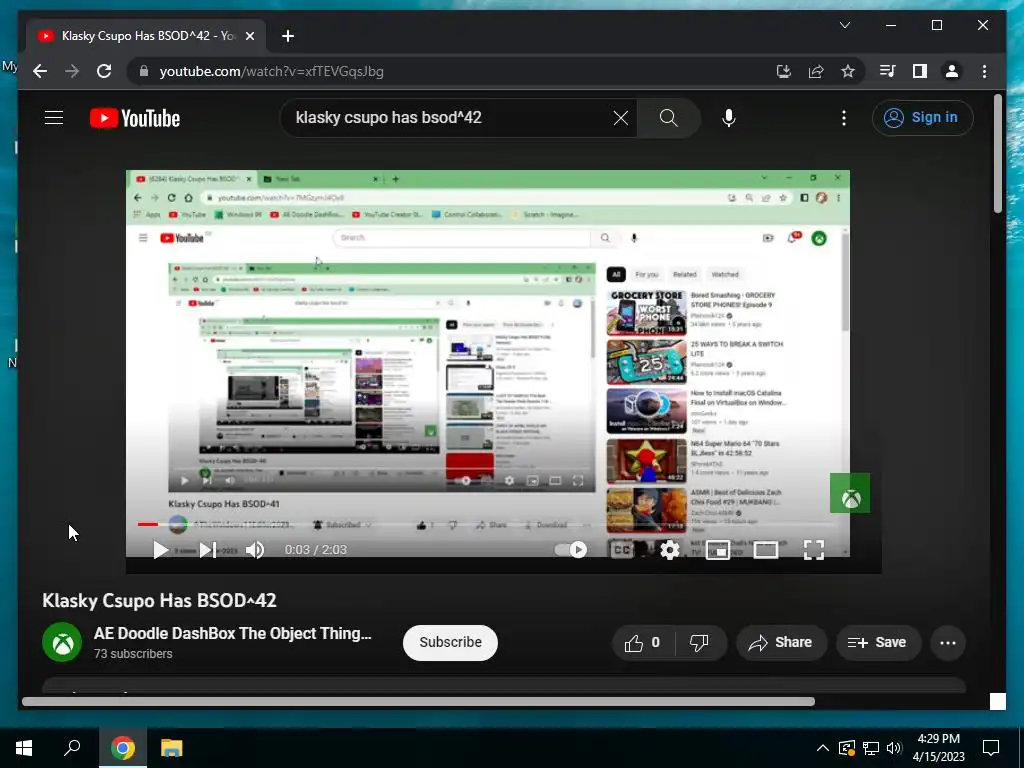Open more actions ellipsis menu

[948, 643]
